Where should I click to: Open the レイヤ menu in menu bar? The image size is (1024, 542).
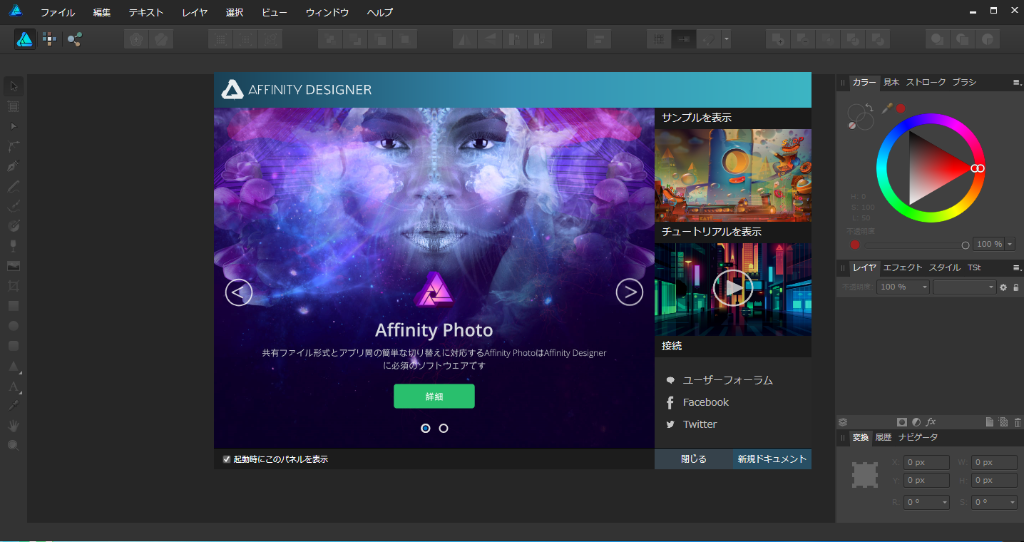pyautogui.click(x=195, y=13)
